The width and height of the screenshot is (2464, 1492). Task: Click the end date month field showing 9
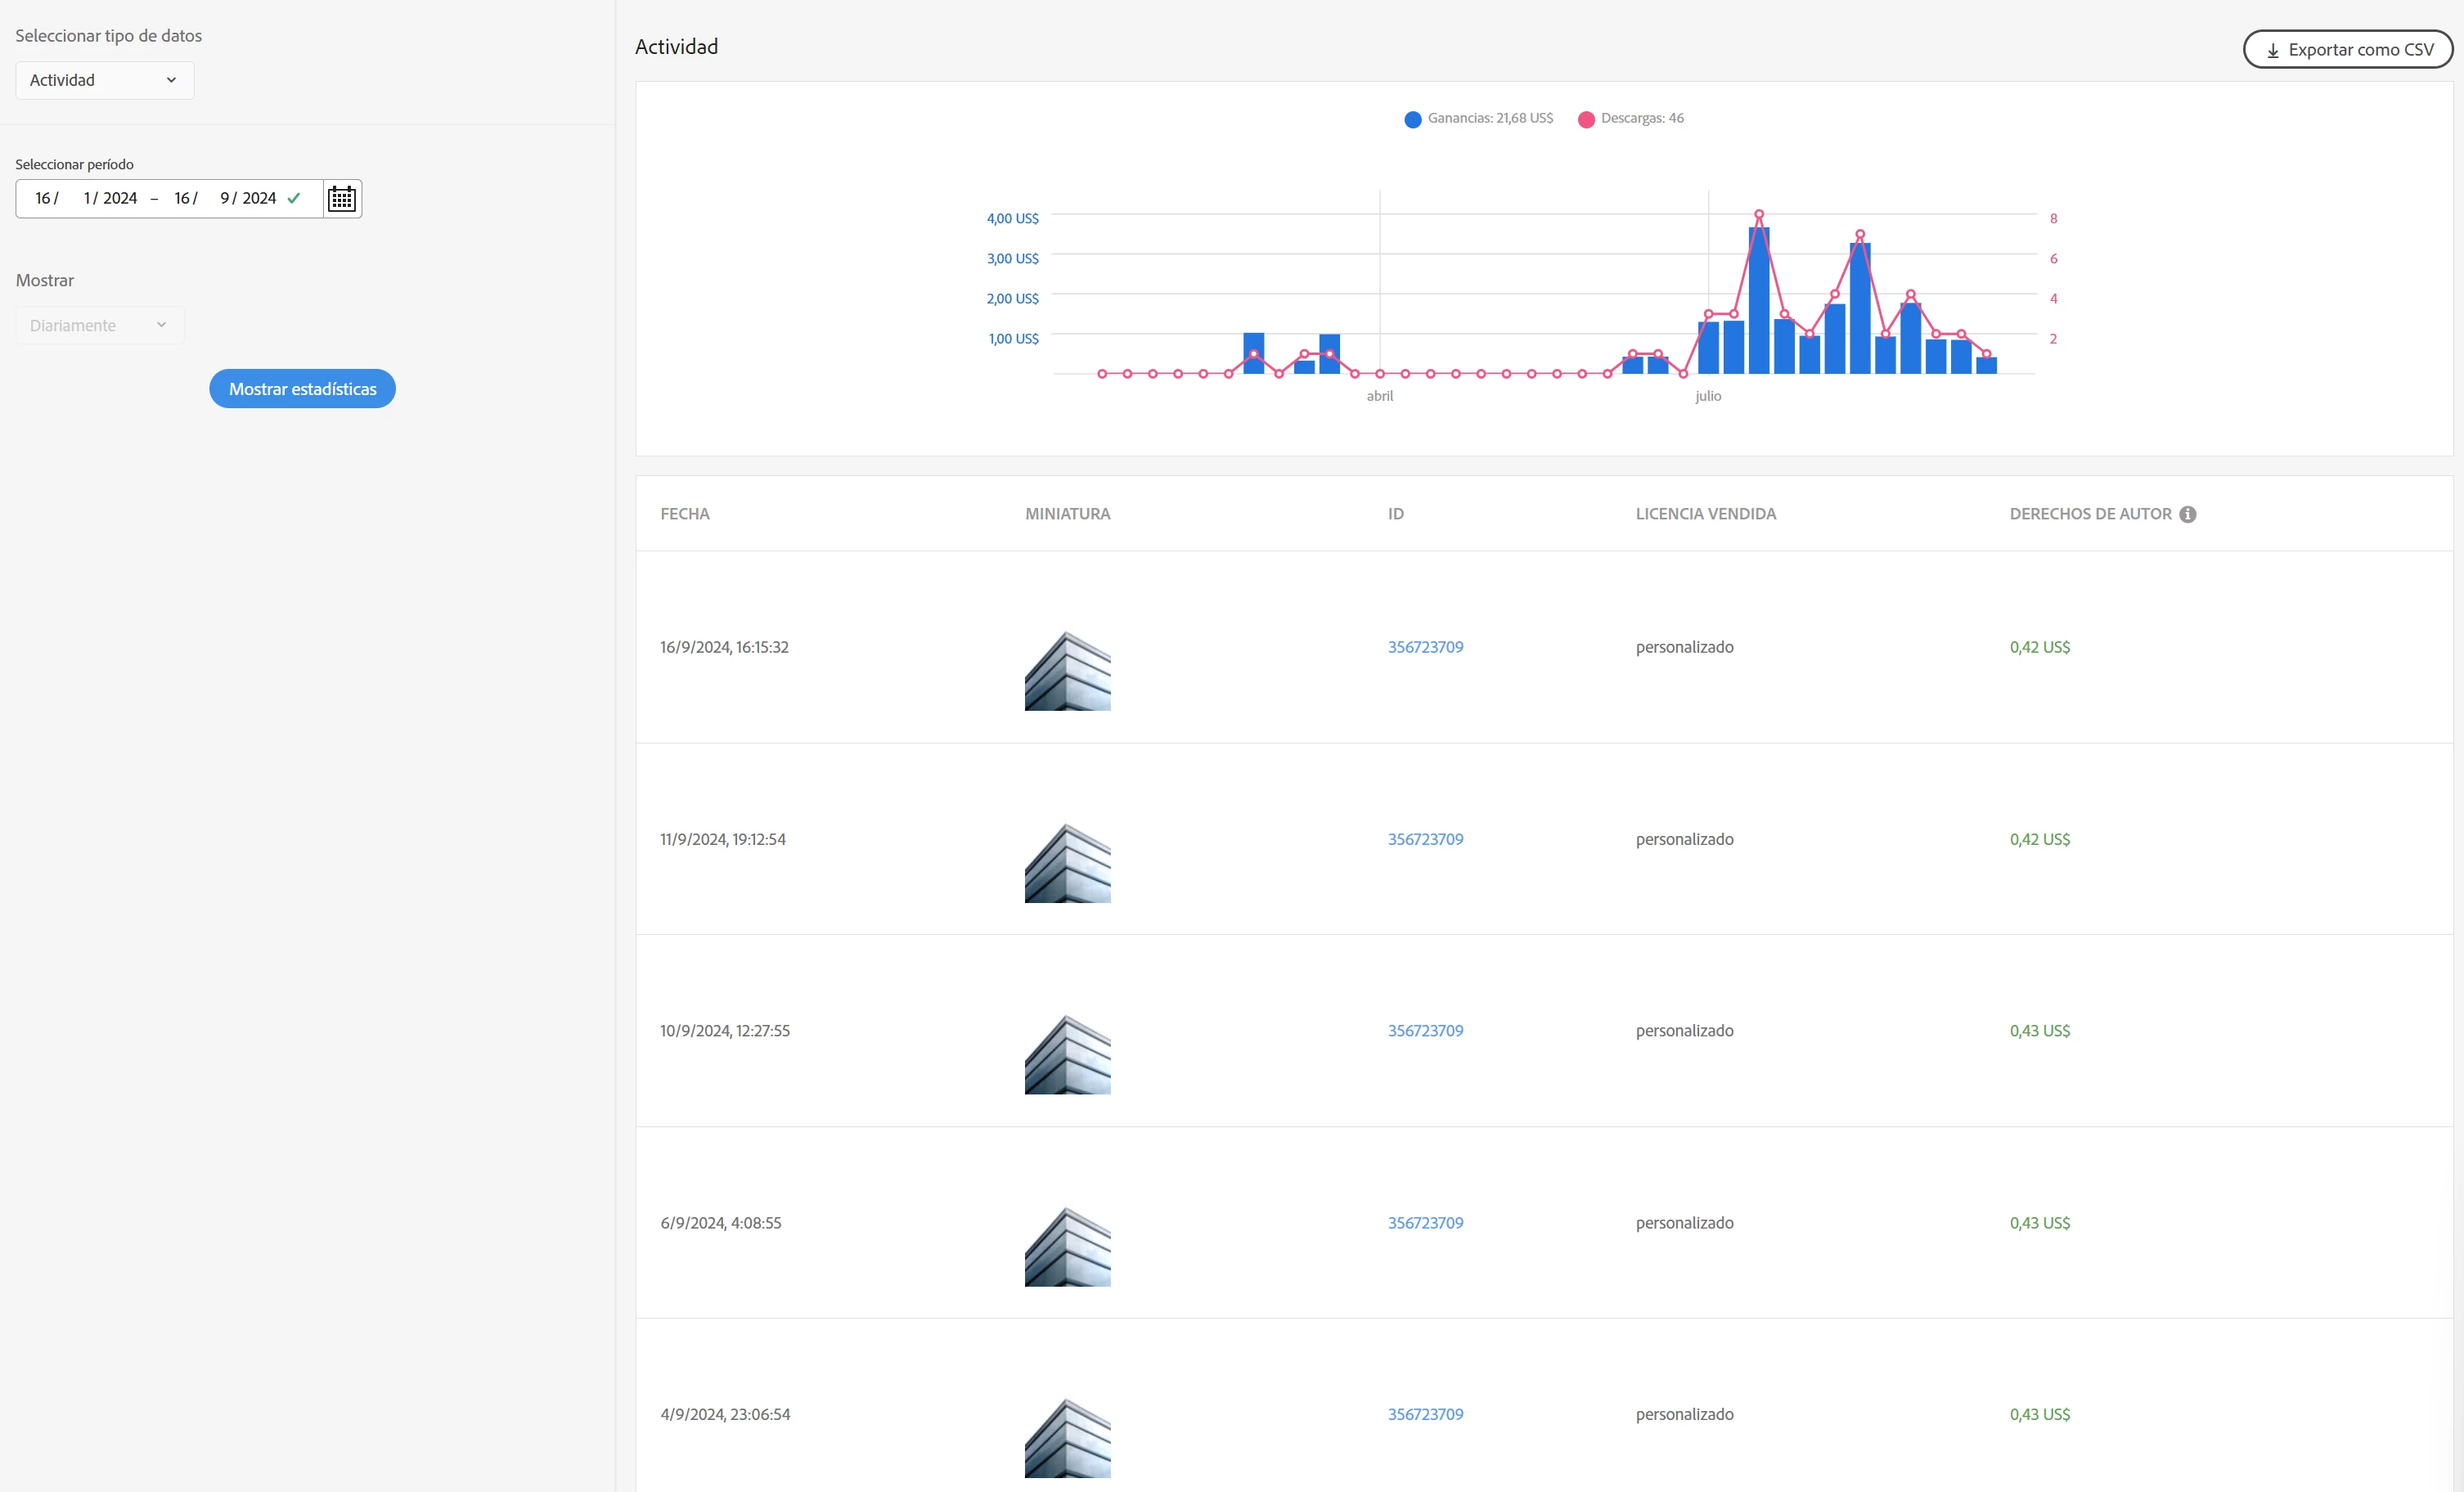[x=225, y=198]
